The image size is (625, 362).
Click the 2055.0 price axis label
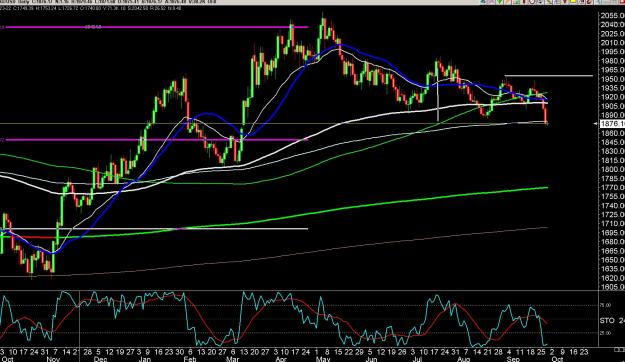tap(613, 16)
